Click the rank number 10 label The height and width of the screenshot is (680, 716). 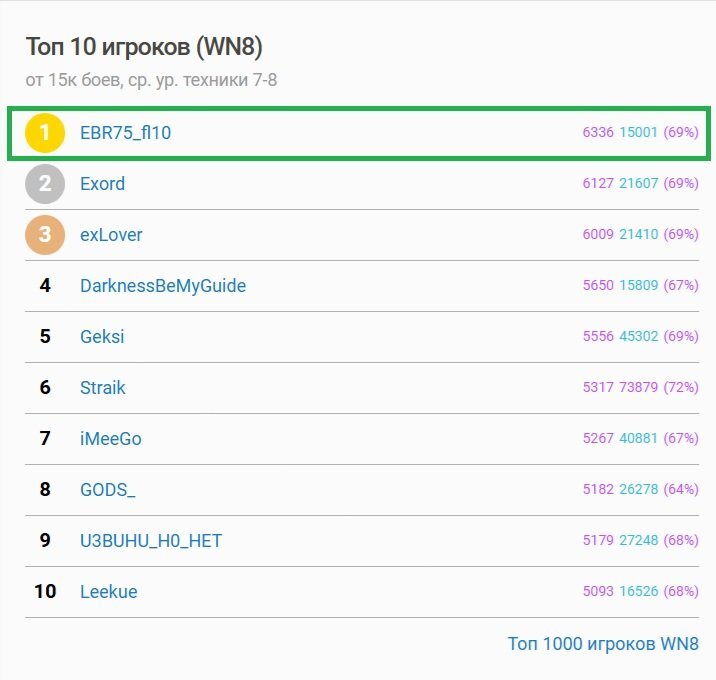click(x=45, y=591)
